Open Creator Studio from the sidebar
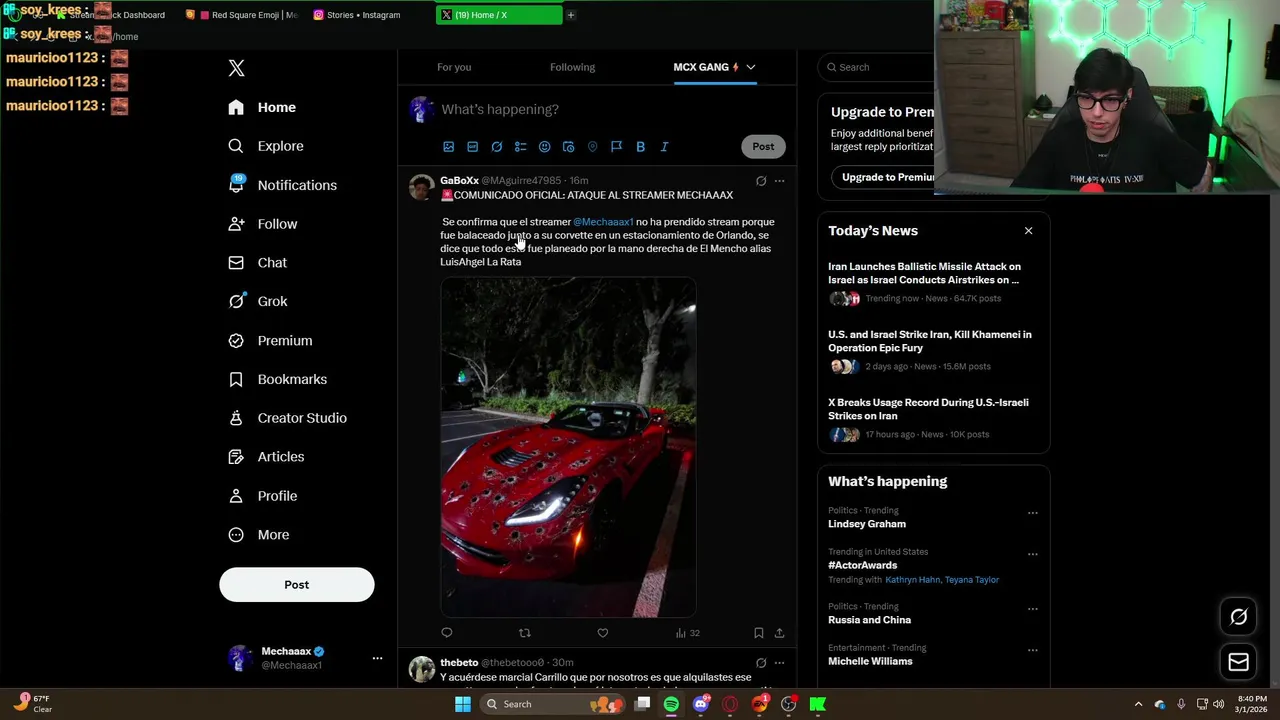 (287, 418)
